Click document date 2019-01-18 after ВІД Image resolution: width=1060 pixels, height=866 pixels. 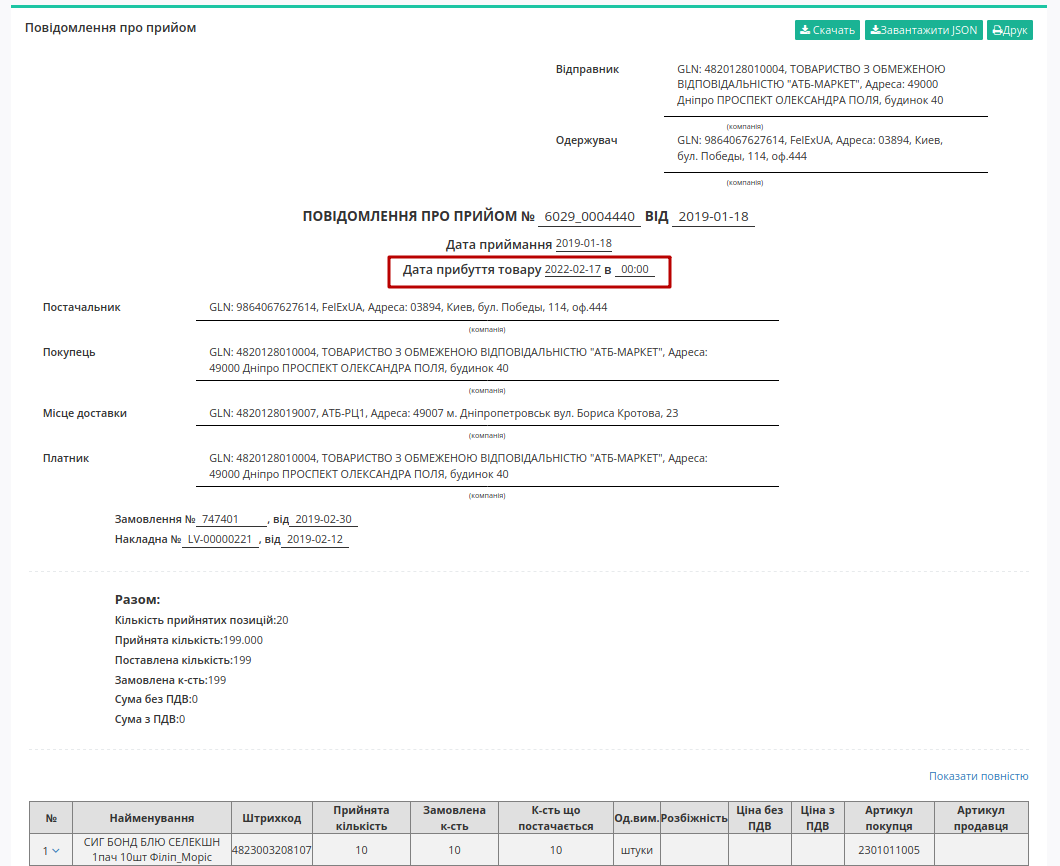(713, 216)
